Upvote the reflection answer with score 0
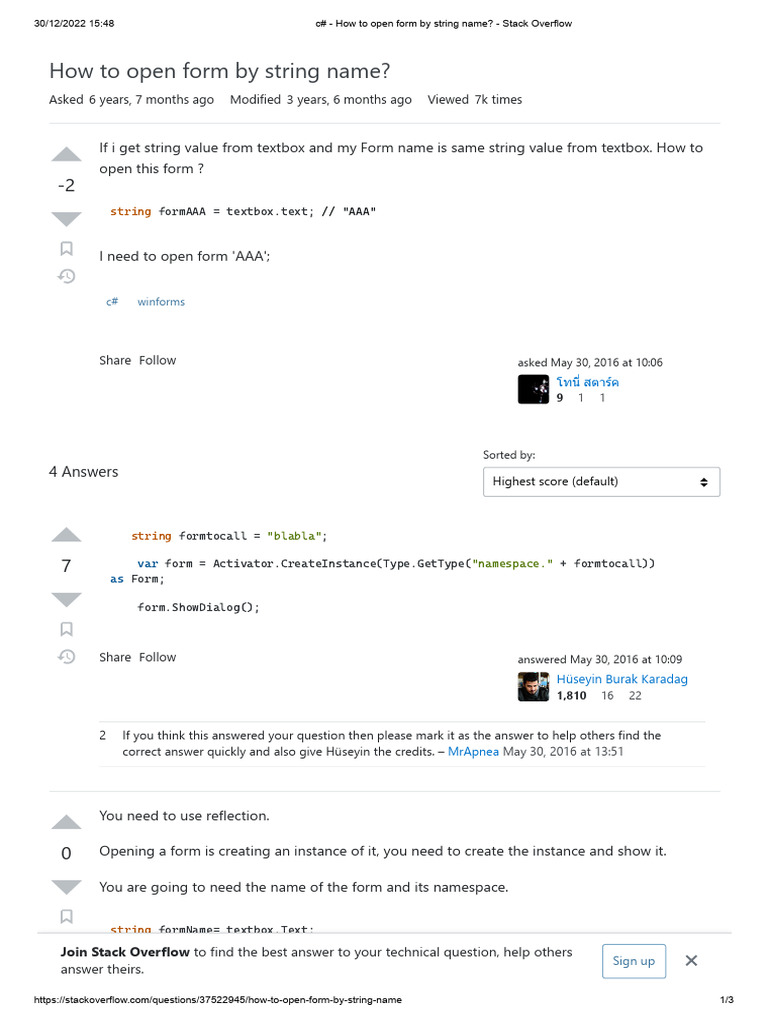The width and height of the screenshot is (768, 1024). [66, 822]
